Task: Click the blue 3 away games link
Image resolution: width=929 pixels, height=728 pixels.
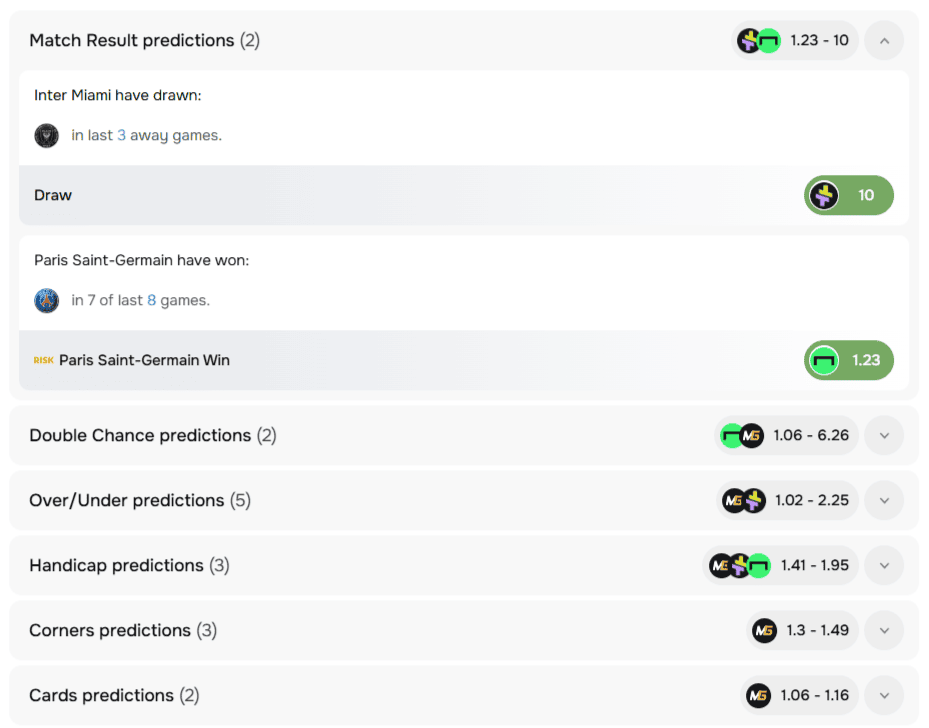Action: point(122,135)
